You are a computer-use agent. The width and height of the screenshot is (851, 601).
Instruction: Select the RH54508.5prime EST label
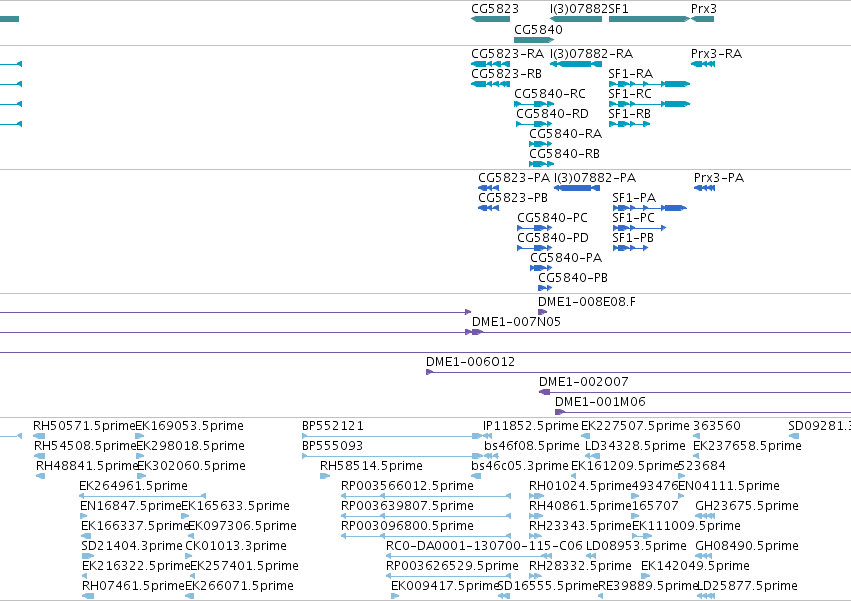[x=85, y=446]
